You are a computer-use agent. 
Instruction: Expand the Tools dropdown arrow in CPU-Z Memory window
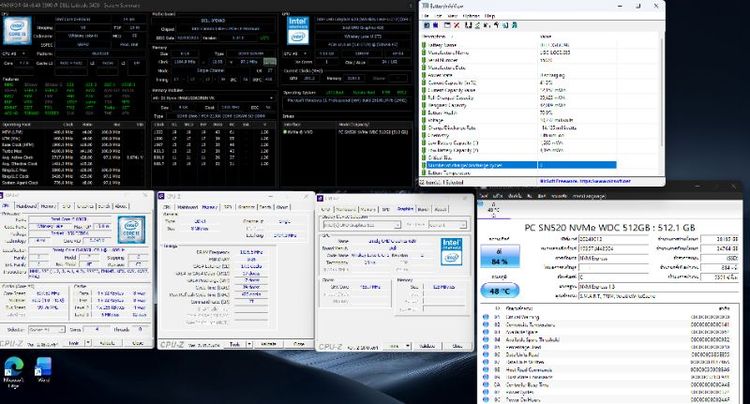click(x=249, y=344)
